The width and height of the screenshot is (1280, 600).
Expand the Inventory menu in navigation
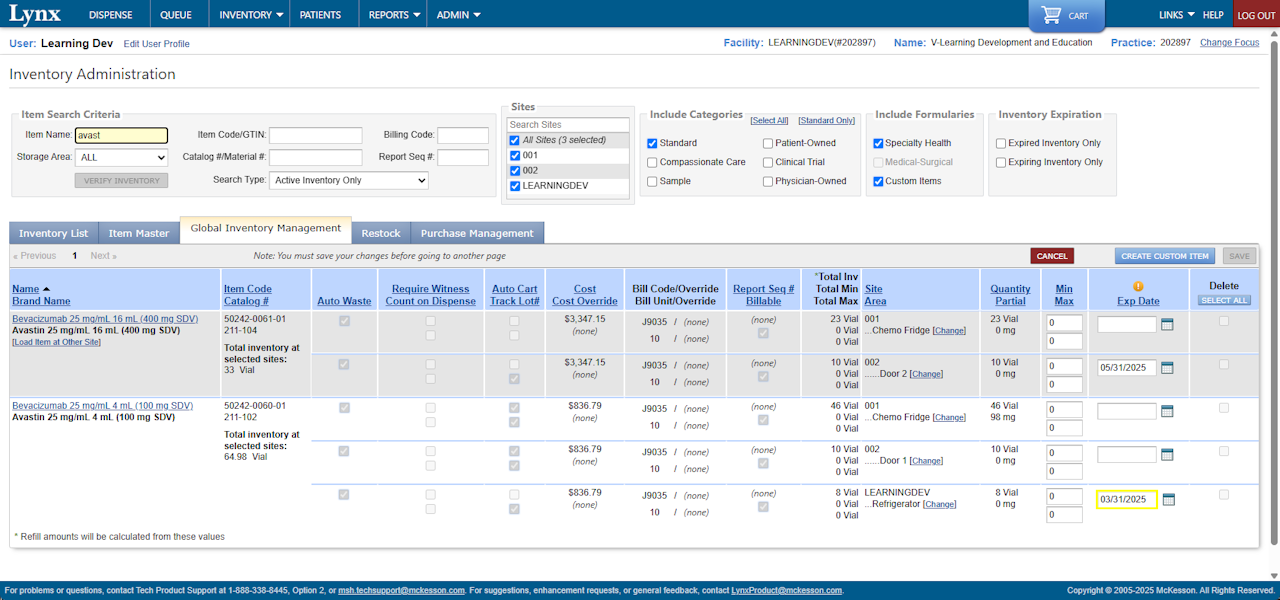tap(251, 15)
